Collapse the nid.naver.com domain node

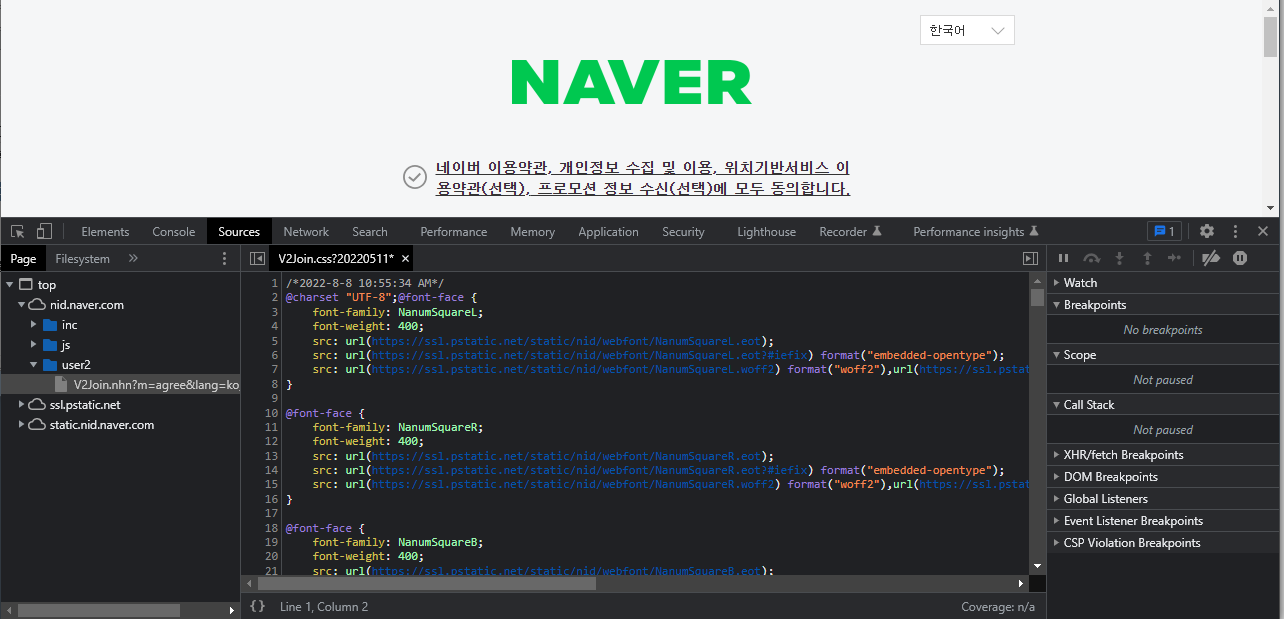(21, 305)
